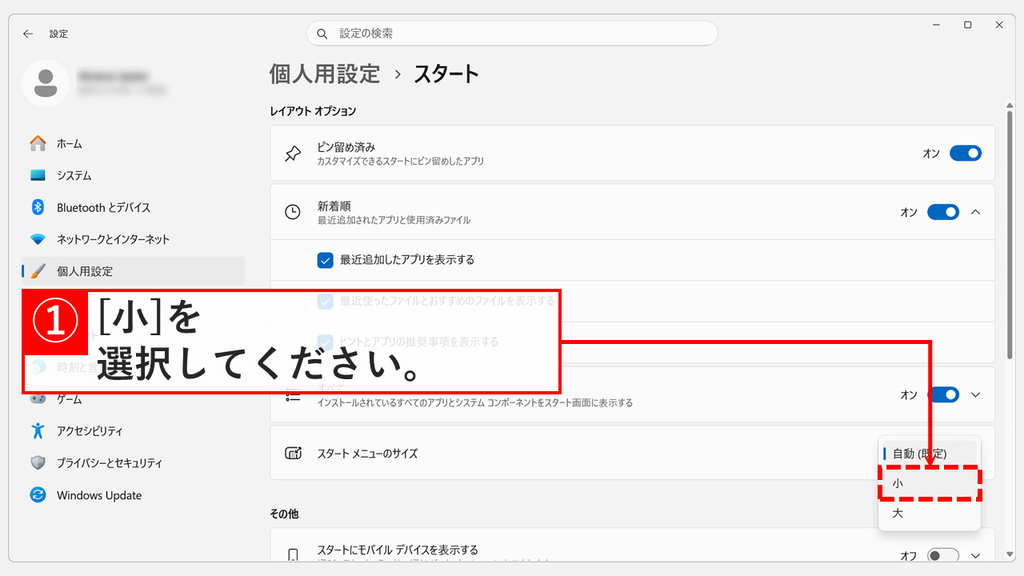Screen dimensions: 1024x576
Task: Select 小 in the size dropdown
Action: [929, 483]
